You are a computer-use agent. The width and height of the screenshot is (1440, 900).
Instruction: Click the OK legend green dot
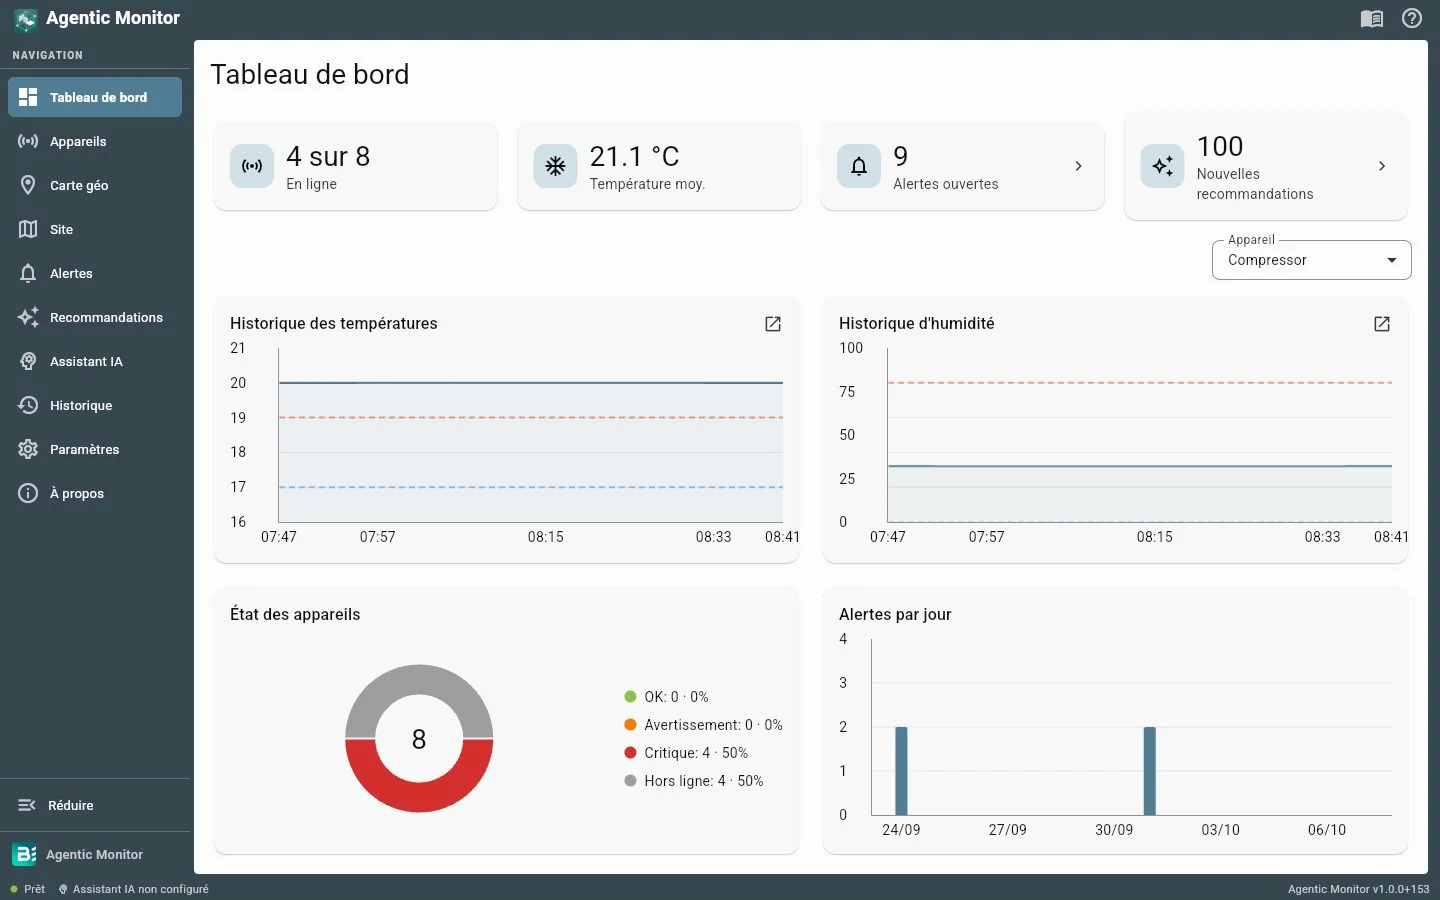pyautogui.click(x=630, y=697)
